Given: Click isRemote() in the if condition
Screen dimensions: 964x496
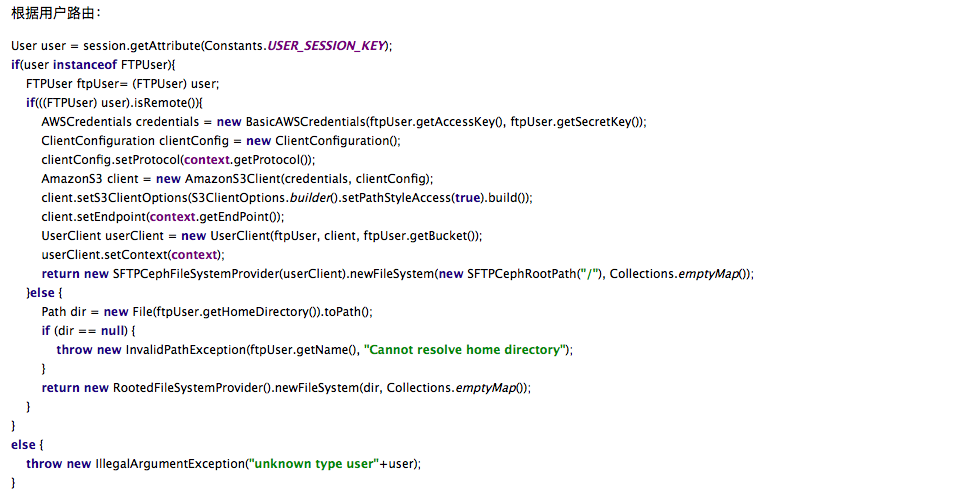Looking at the screenshot, I should coord(166,103).
